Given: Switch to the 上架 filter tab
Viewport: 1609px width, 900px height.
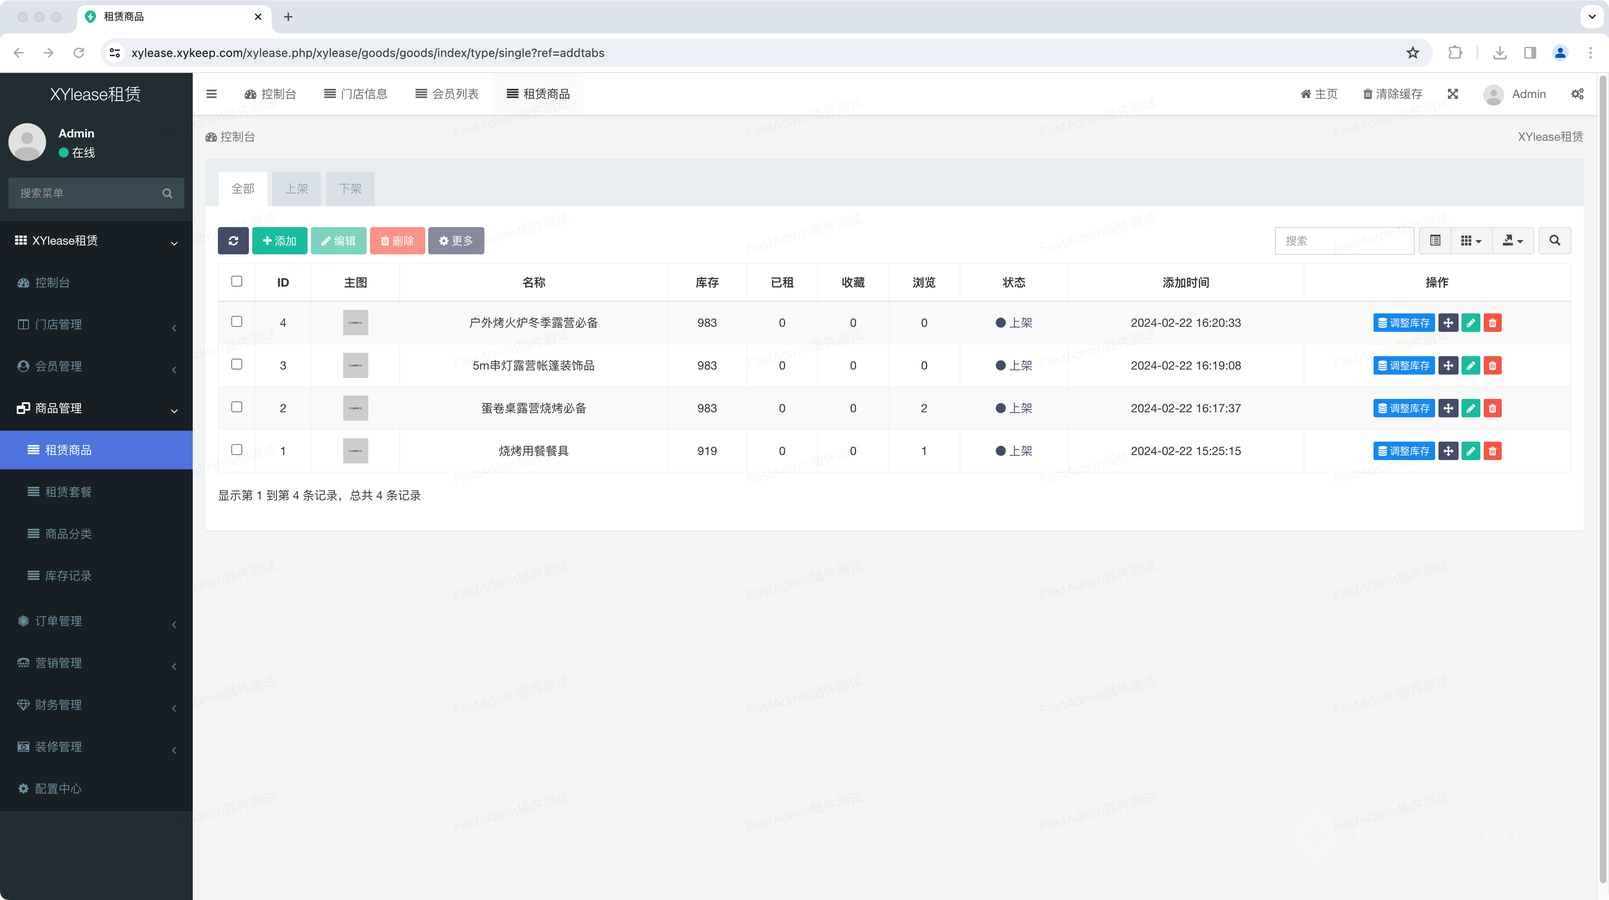Looking at the screenshot, I should [x=296, y=189].
